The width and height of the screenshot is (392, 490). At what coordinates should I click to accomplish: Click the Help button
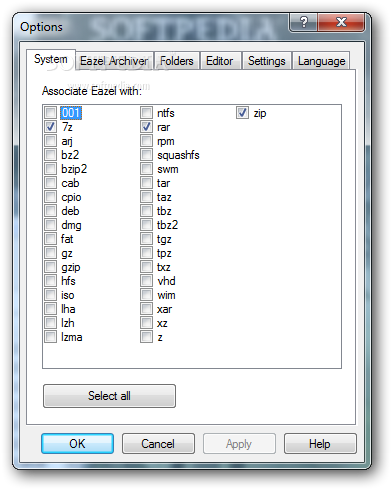coord(320,444)
